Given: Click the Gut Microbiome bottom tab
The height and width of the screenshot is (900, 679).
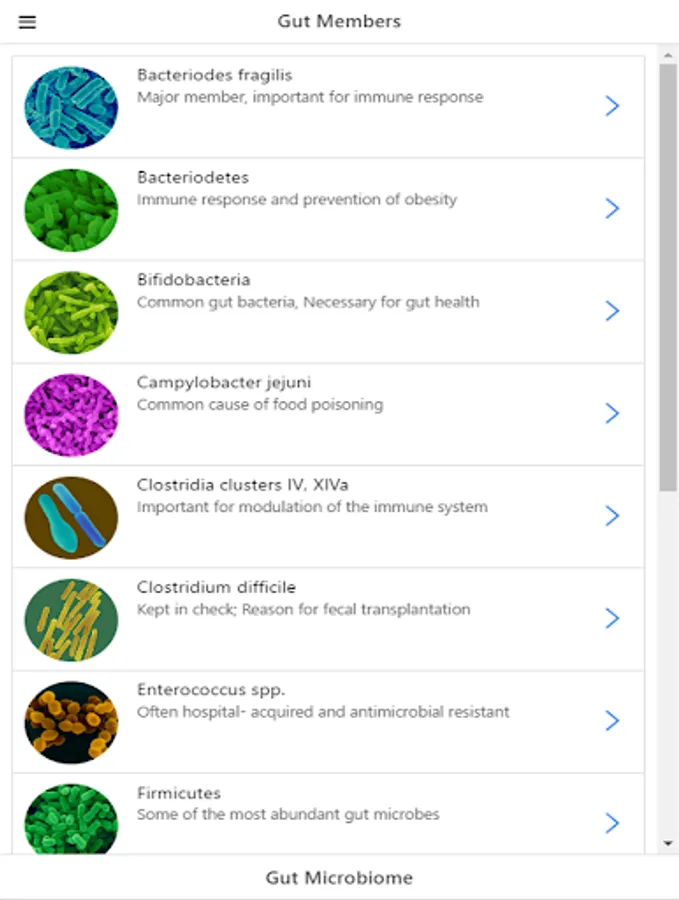Looking at the screenshot, I should point(339,878).
